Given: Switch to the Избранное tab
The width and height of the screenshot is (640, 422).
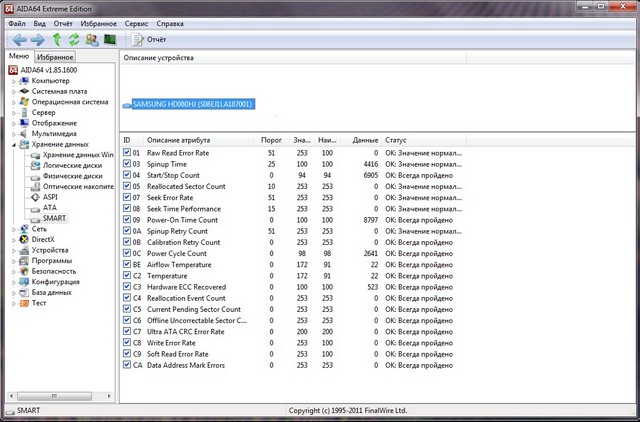Looking at the screenshot, I should coord(55,57).
